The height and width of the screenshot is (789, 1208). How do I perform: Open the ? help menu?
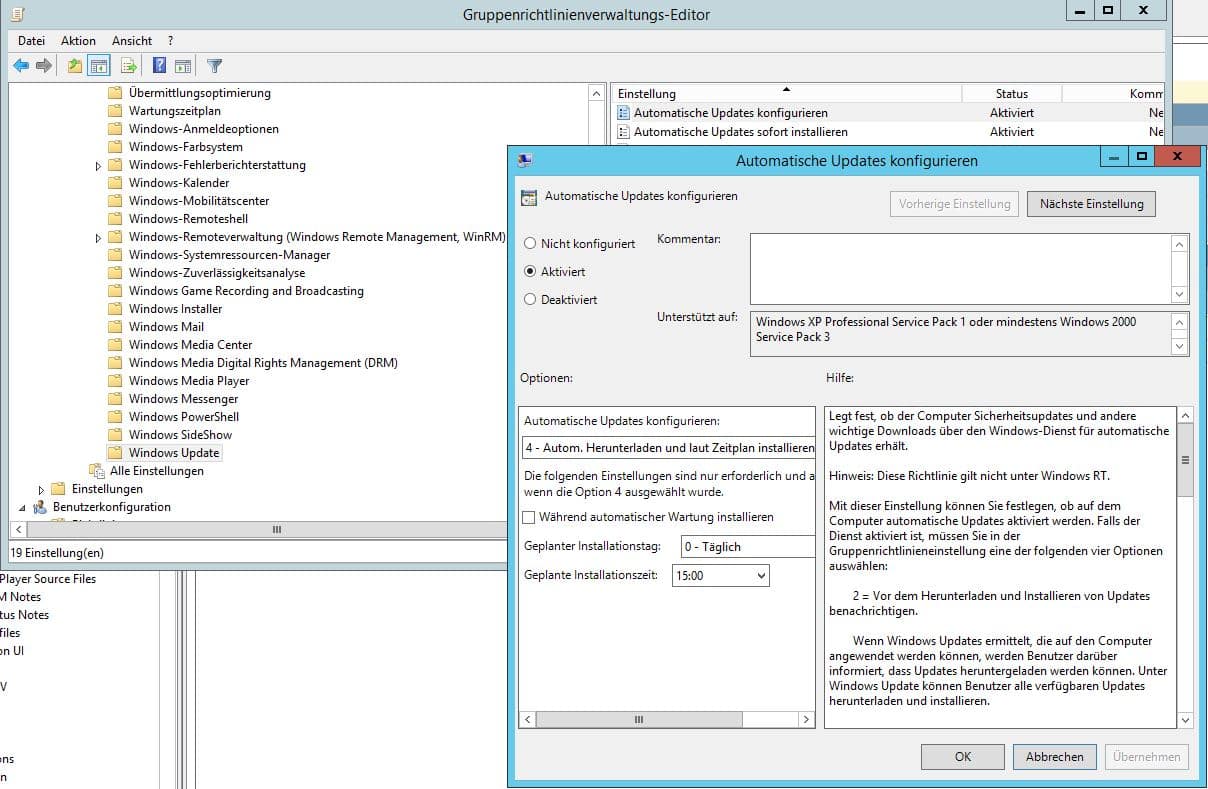tap(170, 41)
